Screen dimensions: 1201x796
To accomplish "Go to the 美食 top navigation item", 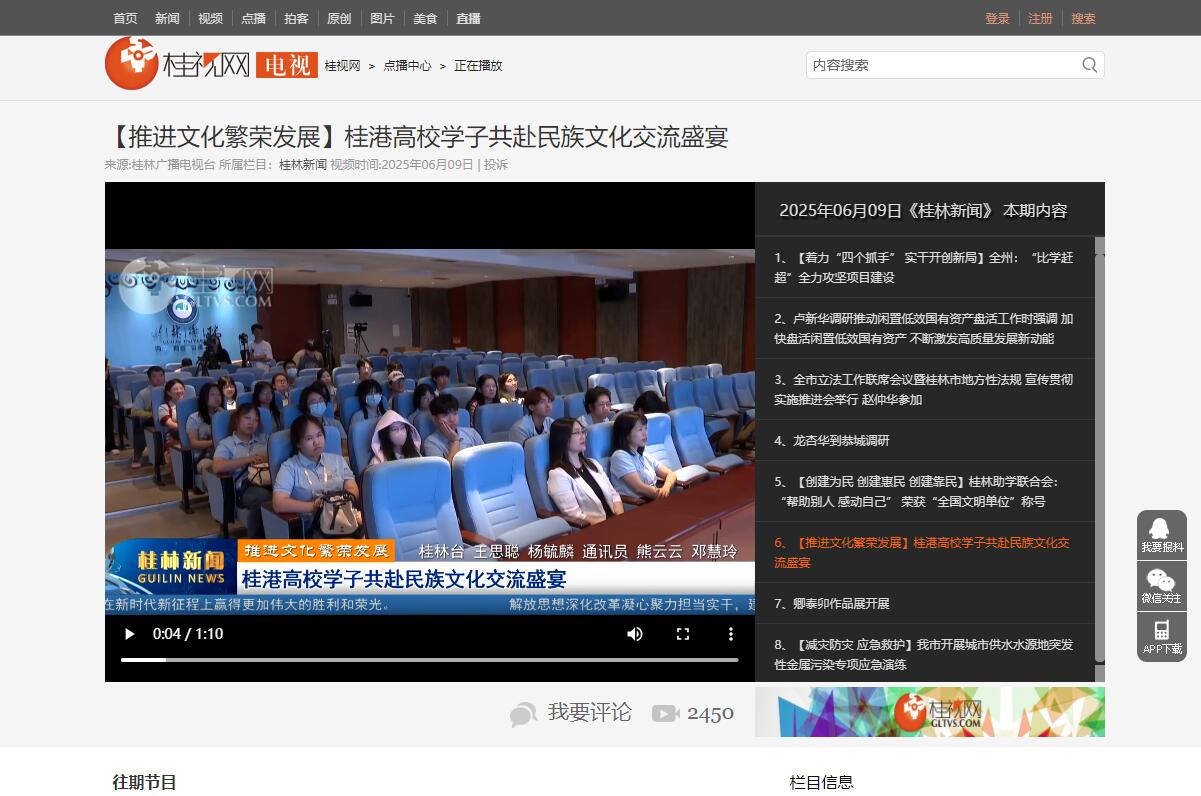I will tap(425, 18).
